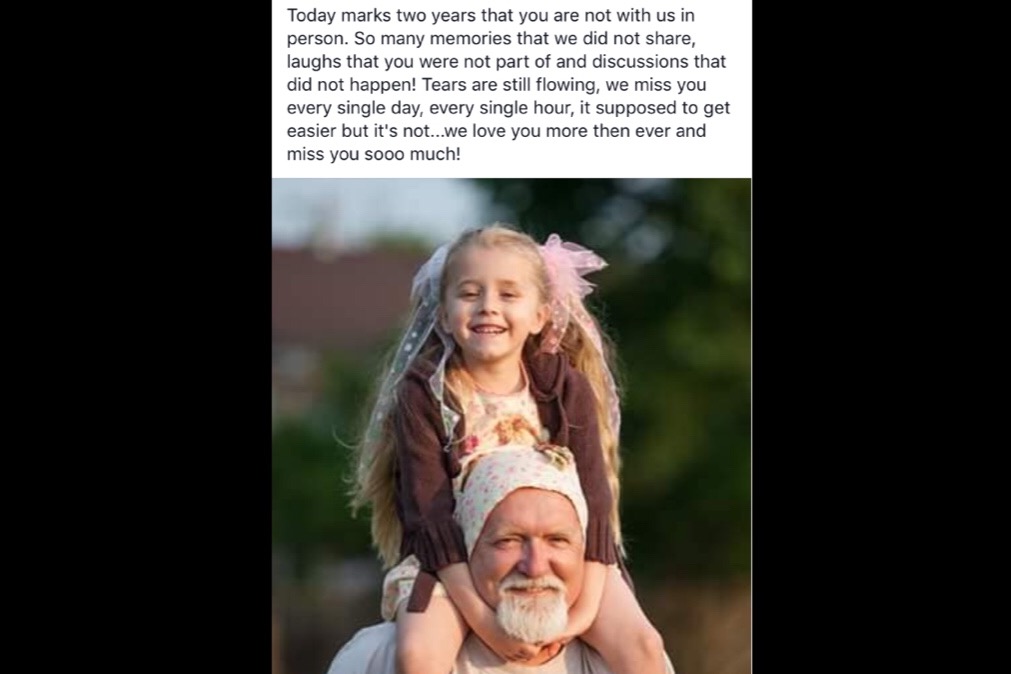Click the man's white beard in photo
The image size is (1011, 674).
[531, 610]
